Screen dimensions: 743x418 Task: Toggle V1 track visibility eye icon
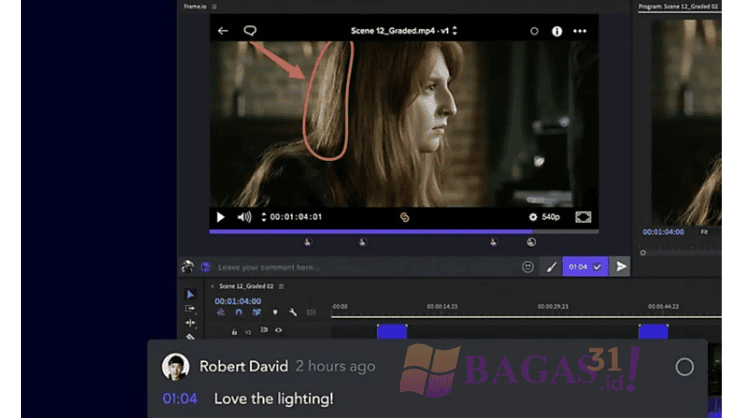pyautogui.click(x=278, y=330)
